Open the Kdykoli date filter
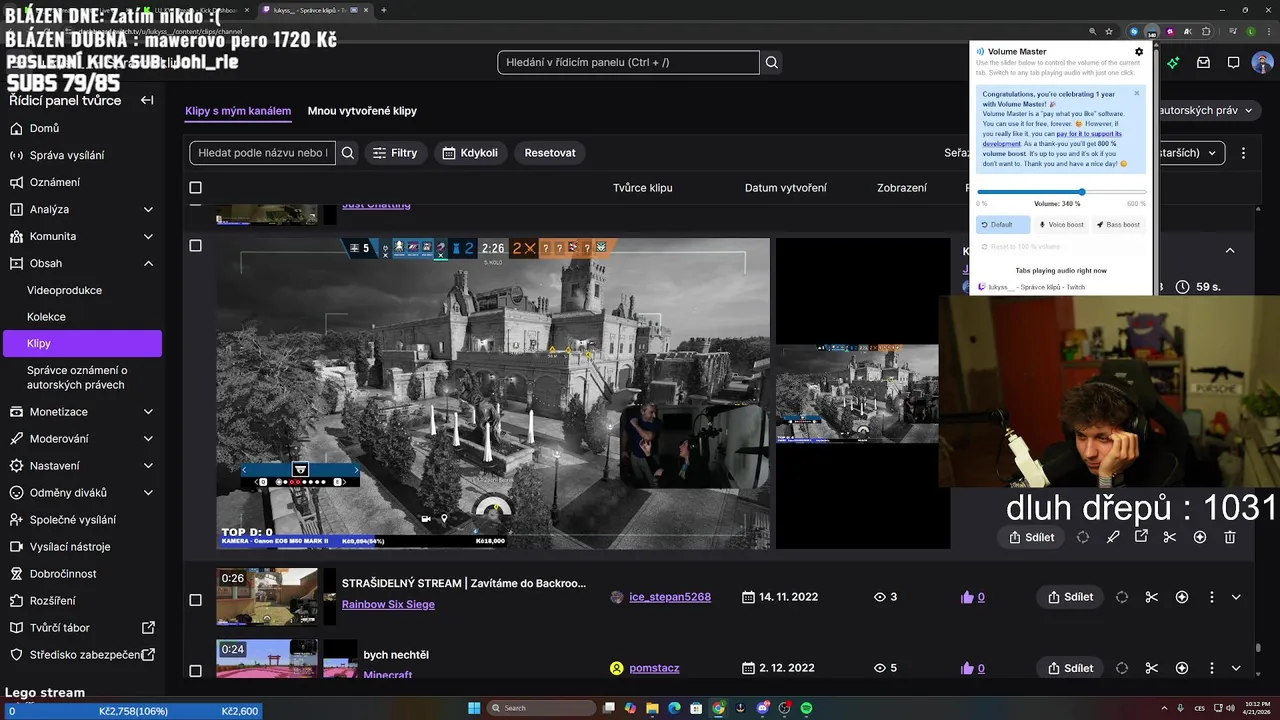The image size is (1280, 720). 470,153
